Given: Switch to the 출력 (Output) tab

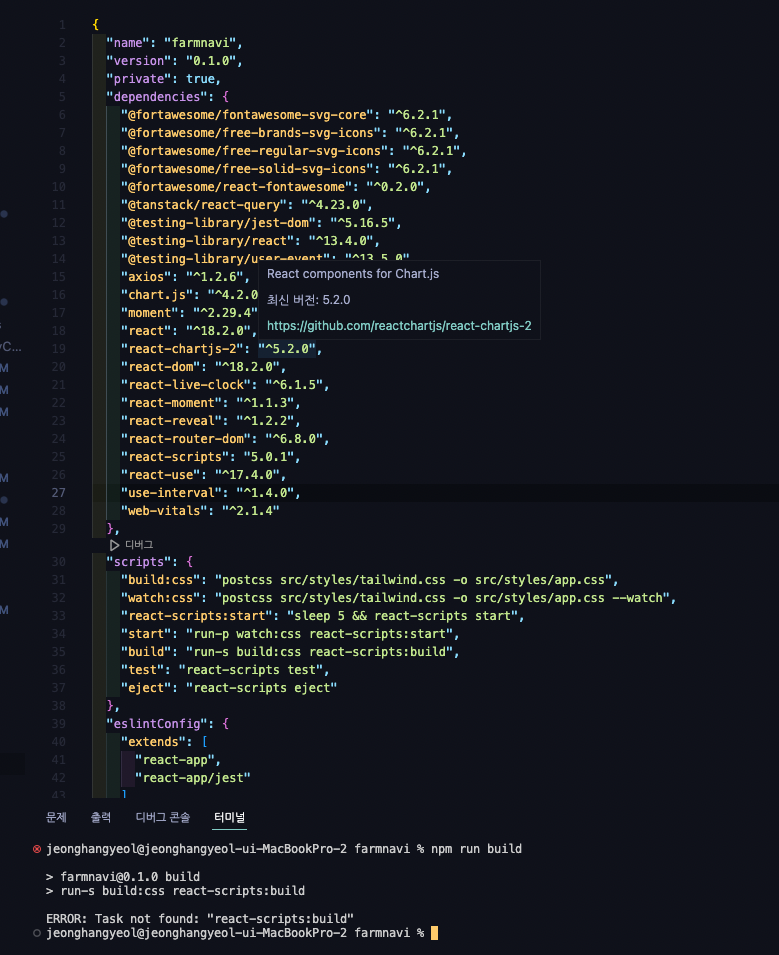Looking at the screenshot, I should click(100, 817).
